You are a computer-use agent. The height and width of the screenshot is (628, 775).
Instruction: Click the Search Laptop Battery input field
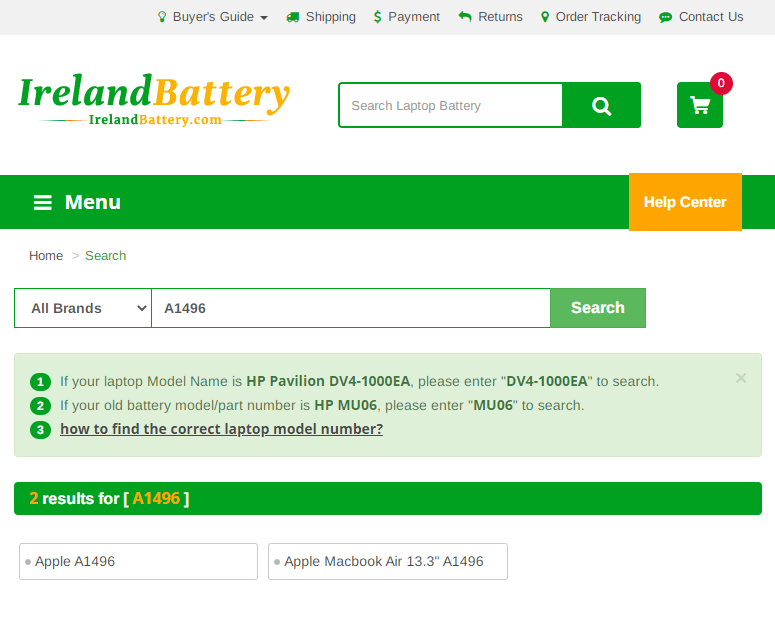click(x=450, y=106)
